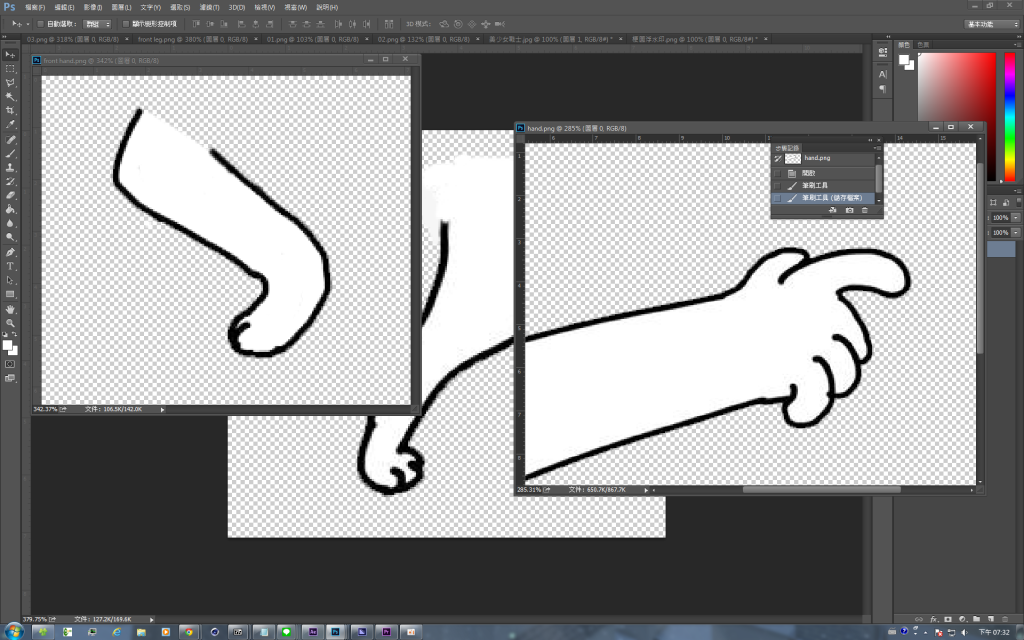This screenshot has width=1024, height=640.
Task: Create new document from current state icon
Action: tap(832, 210)
